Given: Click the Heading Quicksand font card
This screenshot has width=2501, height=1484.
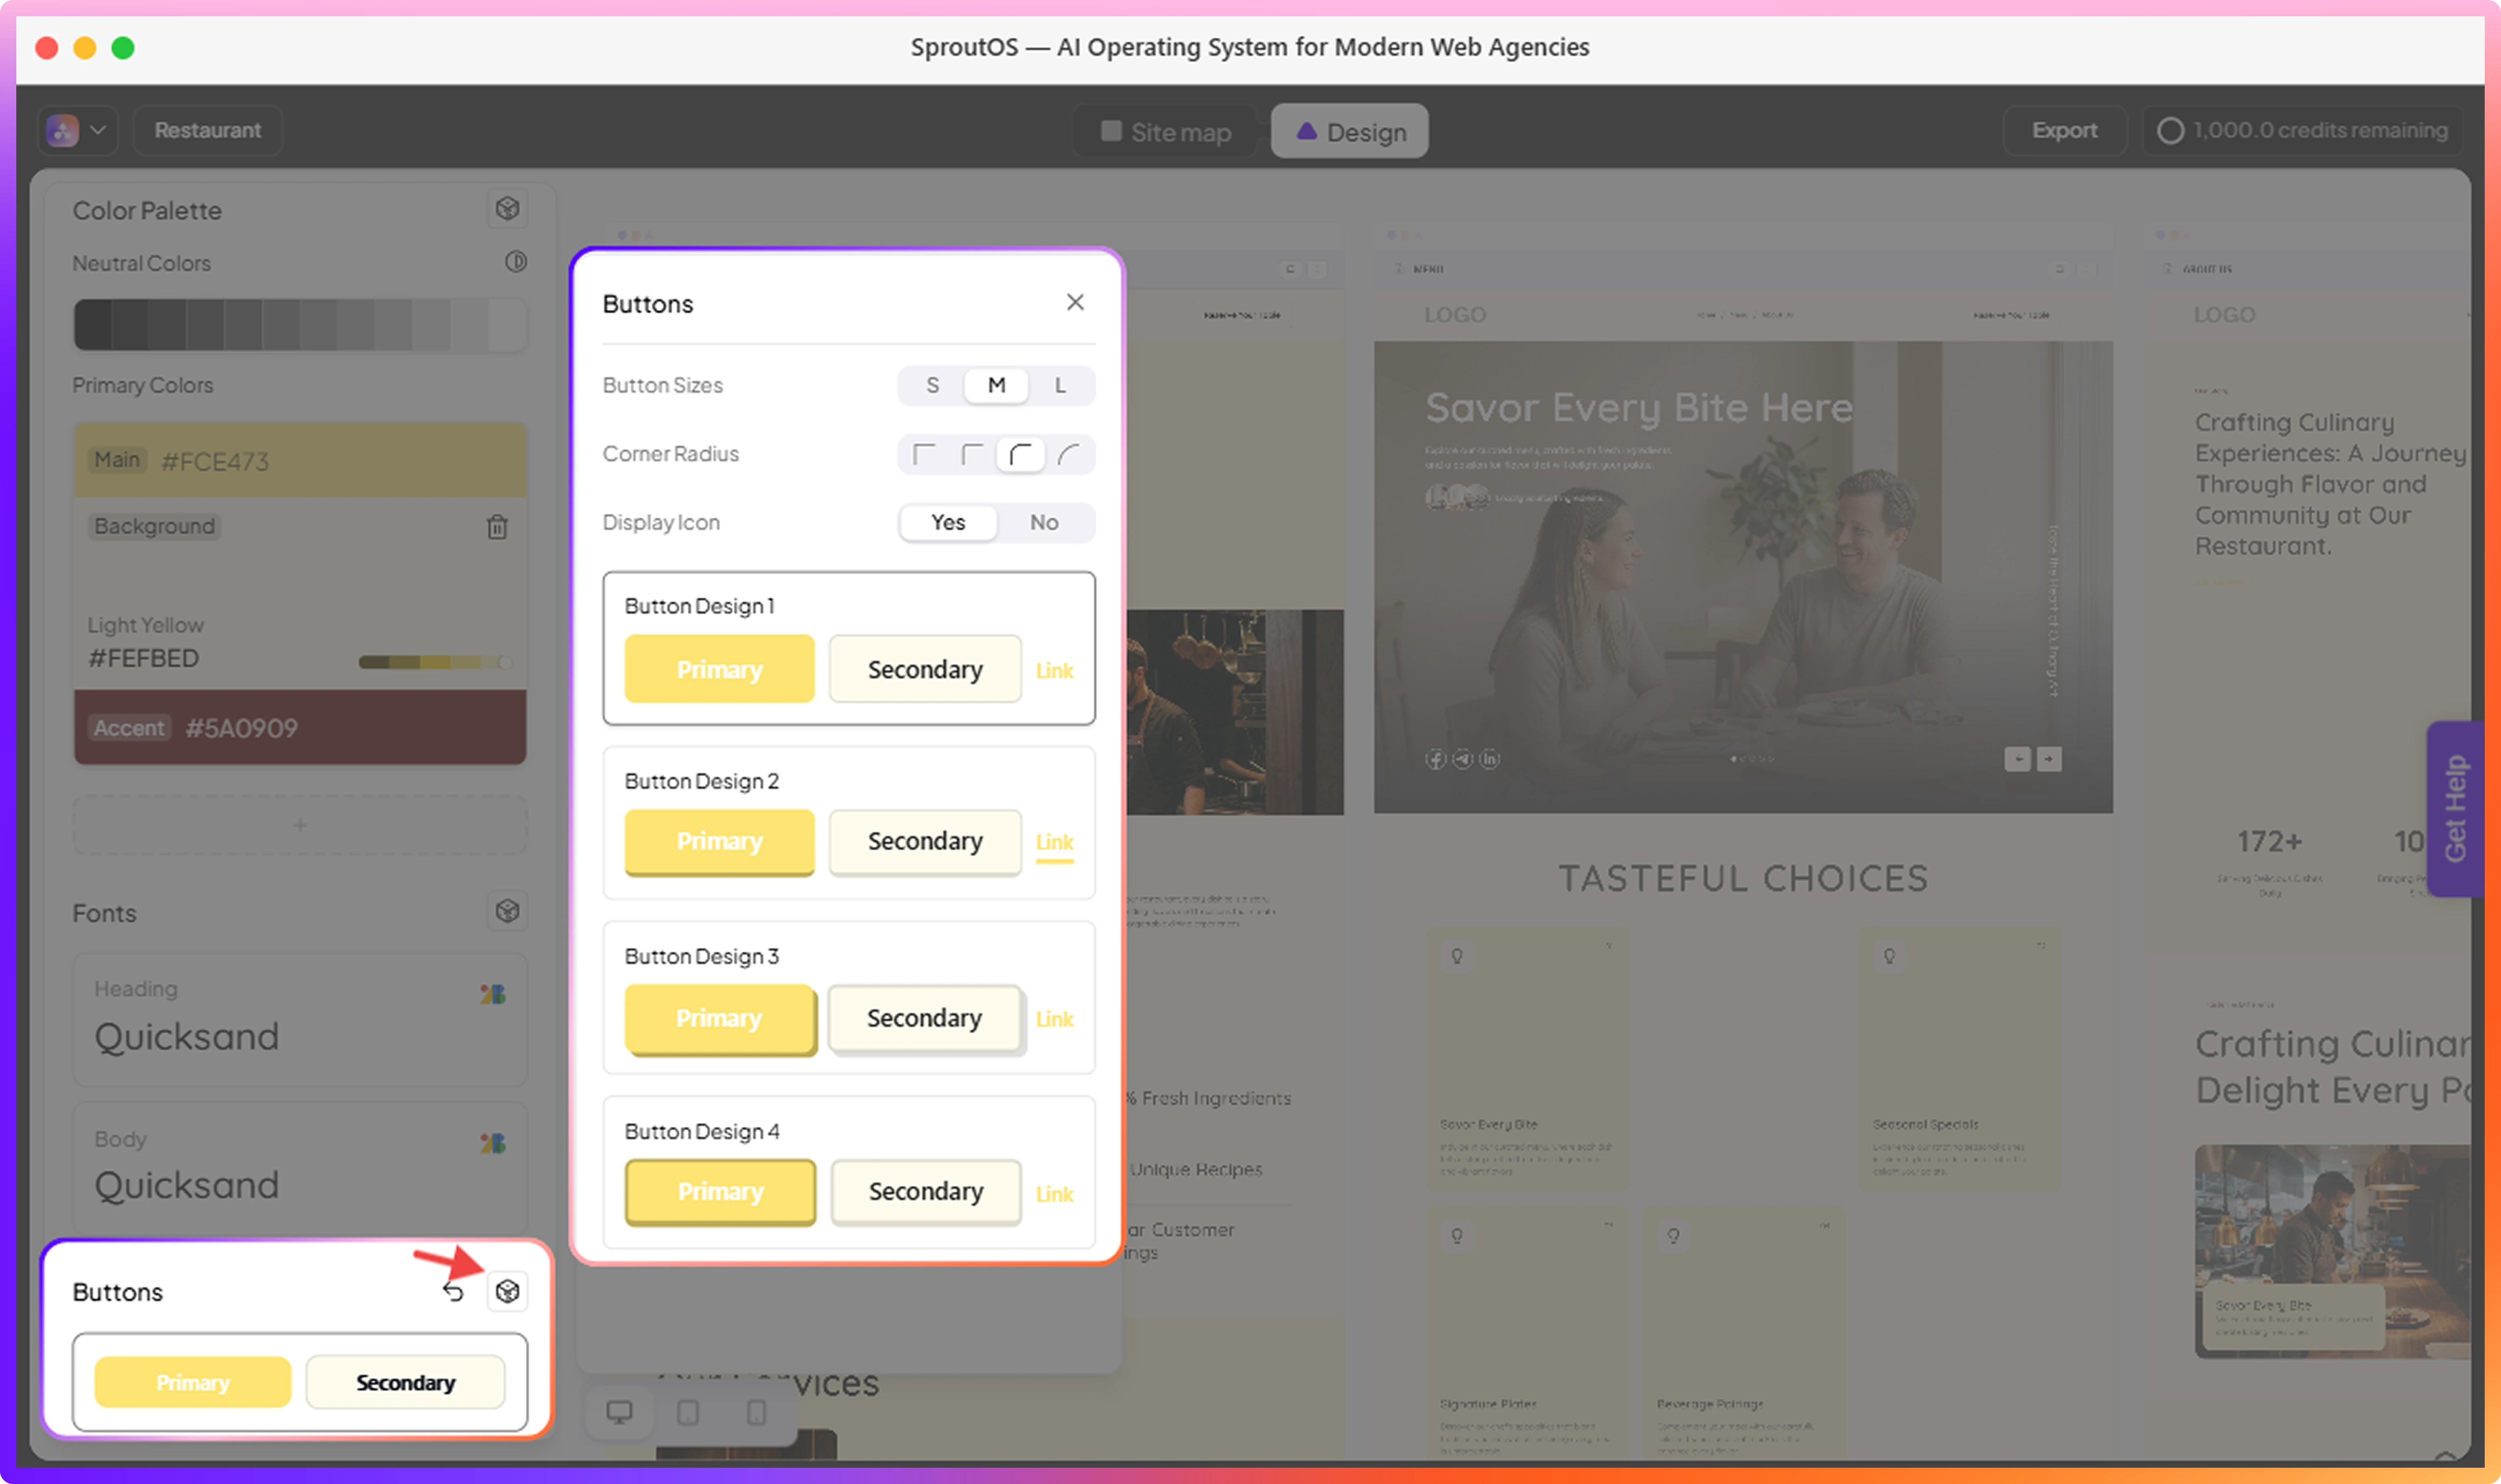Looking at the screenshot, I should click(x=300, y=1019).
